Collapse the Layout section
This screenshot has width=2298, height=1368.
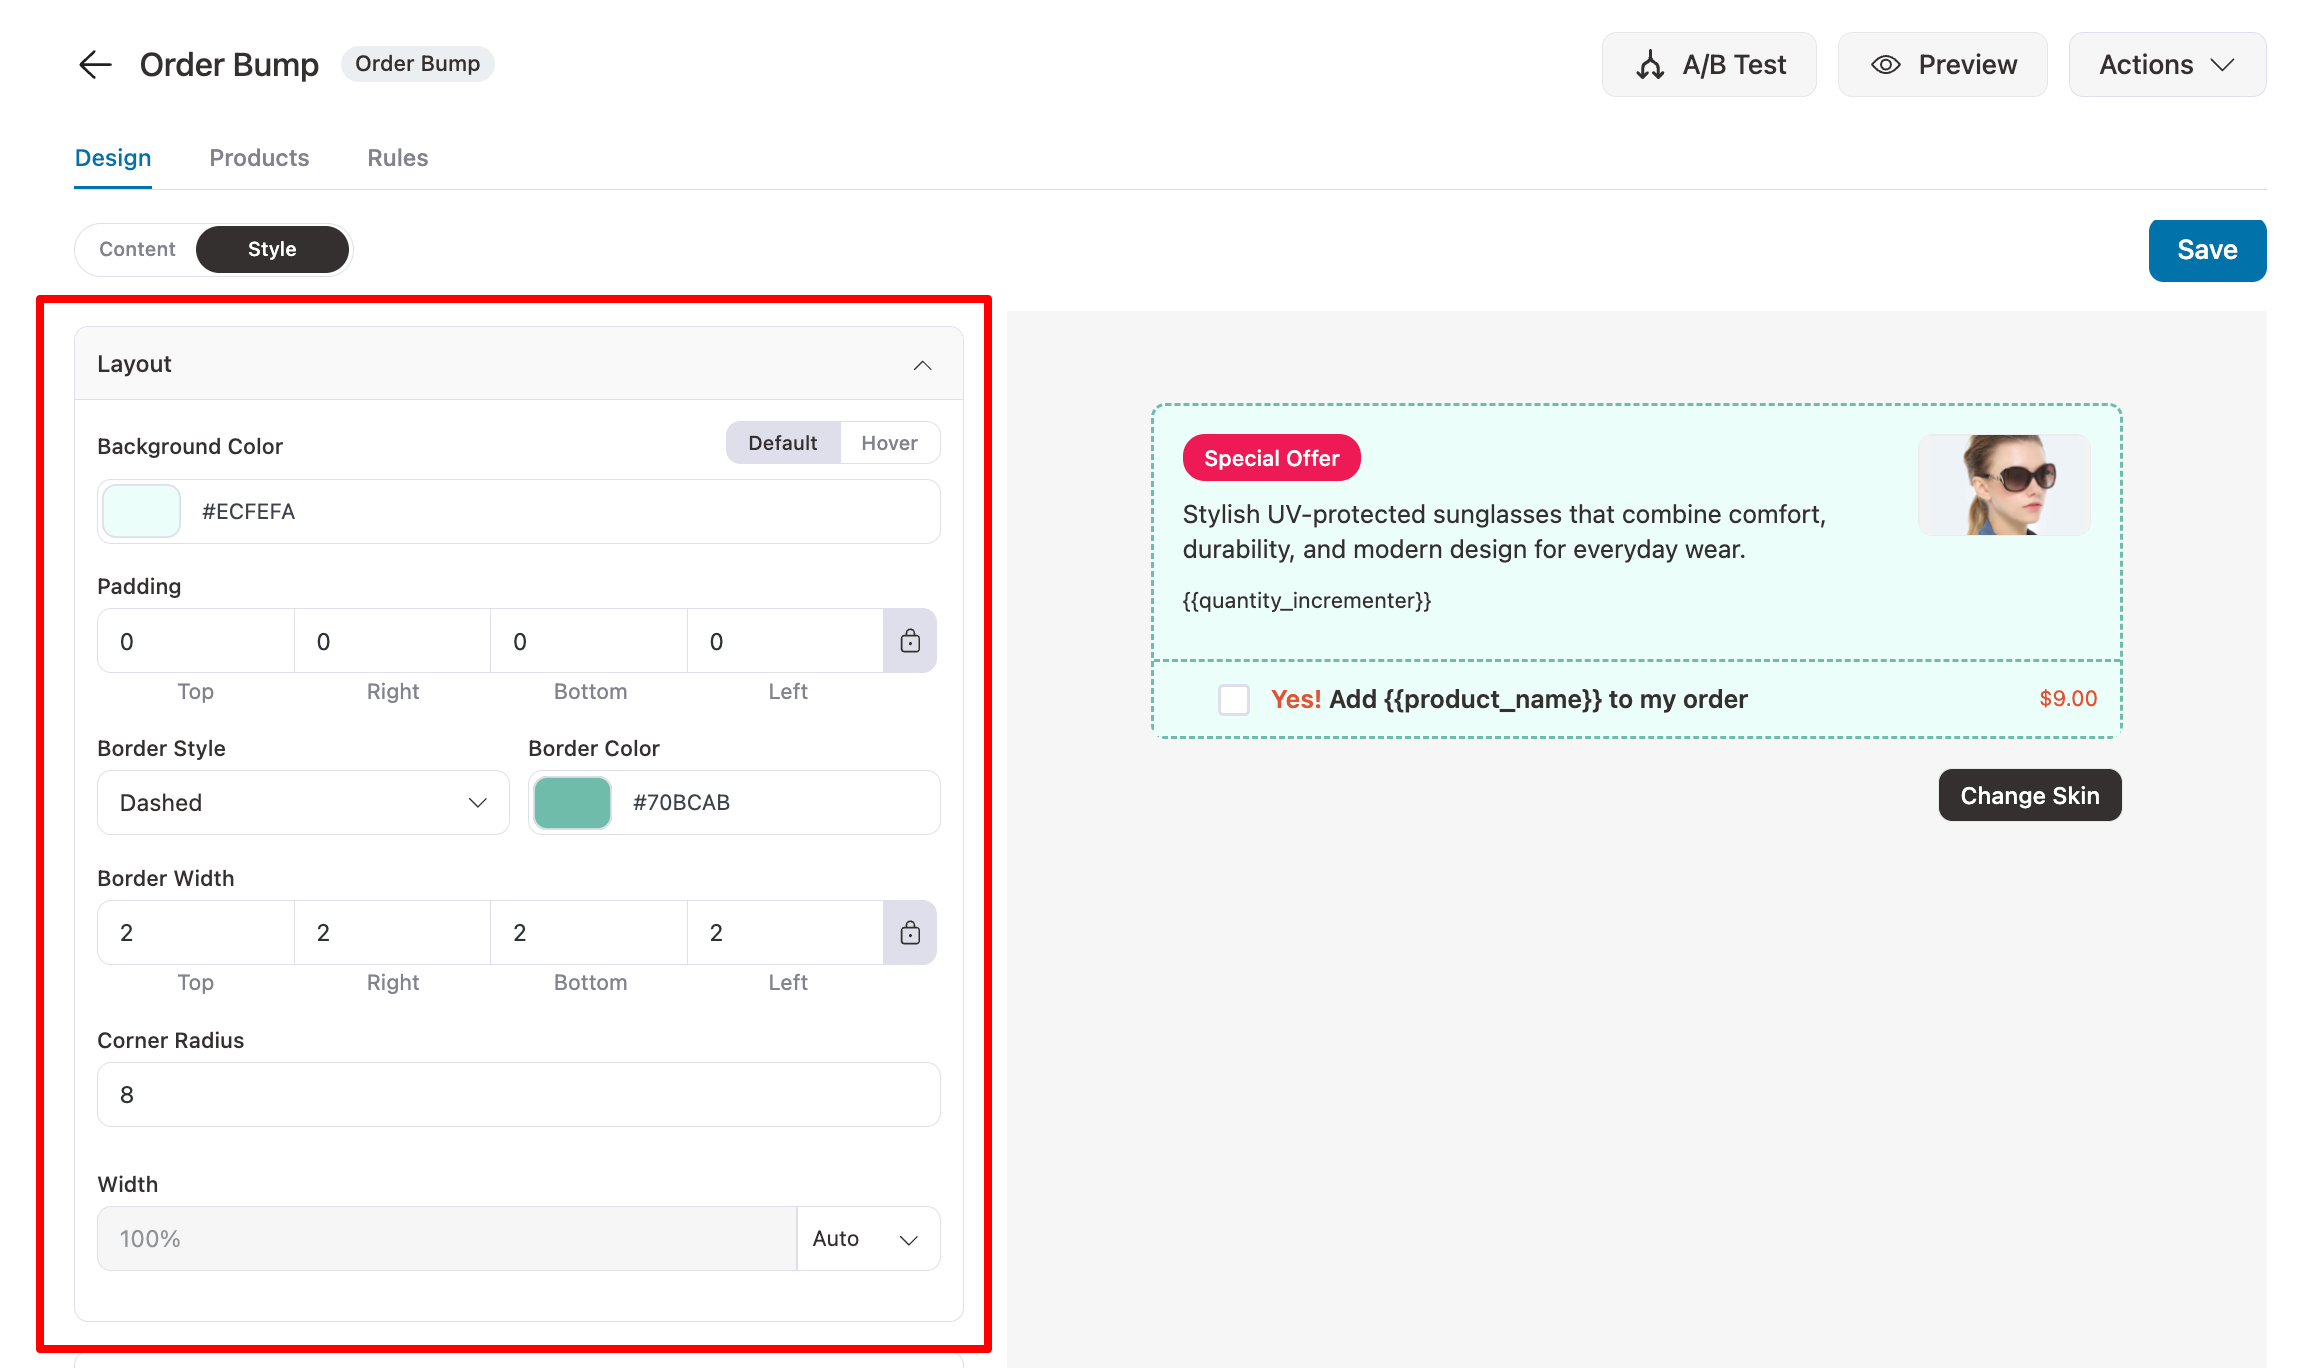pyautogui.click(x=922, y=365)
